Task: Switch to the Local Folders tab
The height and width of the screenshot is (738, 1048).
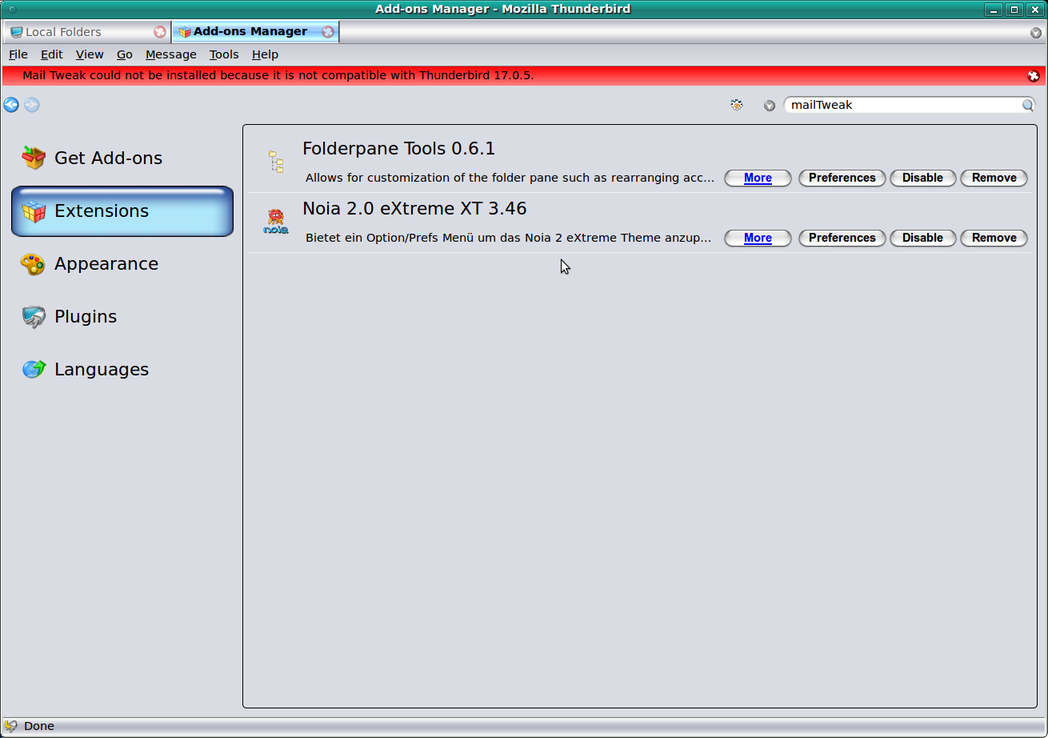Action: click(x=87, y=32)
